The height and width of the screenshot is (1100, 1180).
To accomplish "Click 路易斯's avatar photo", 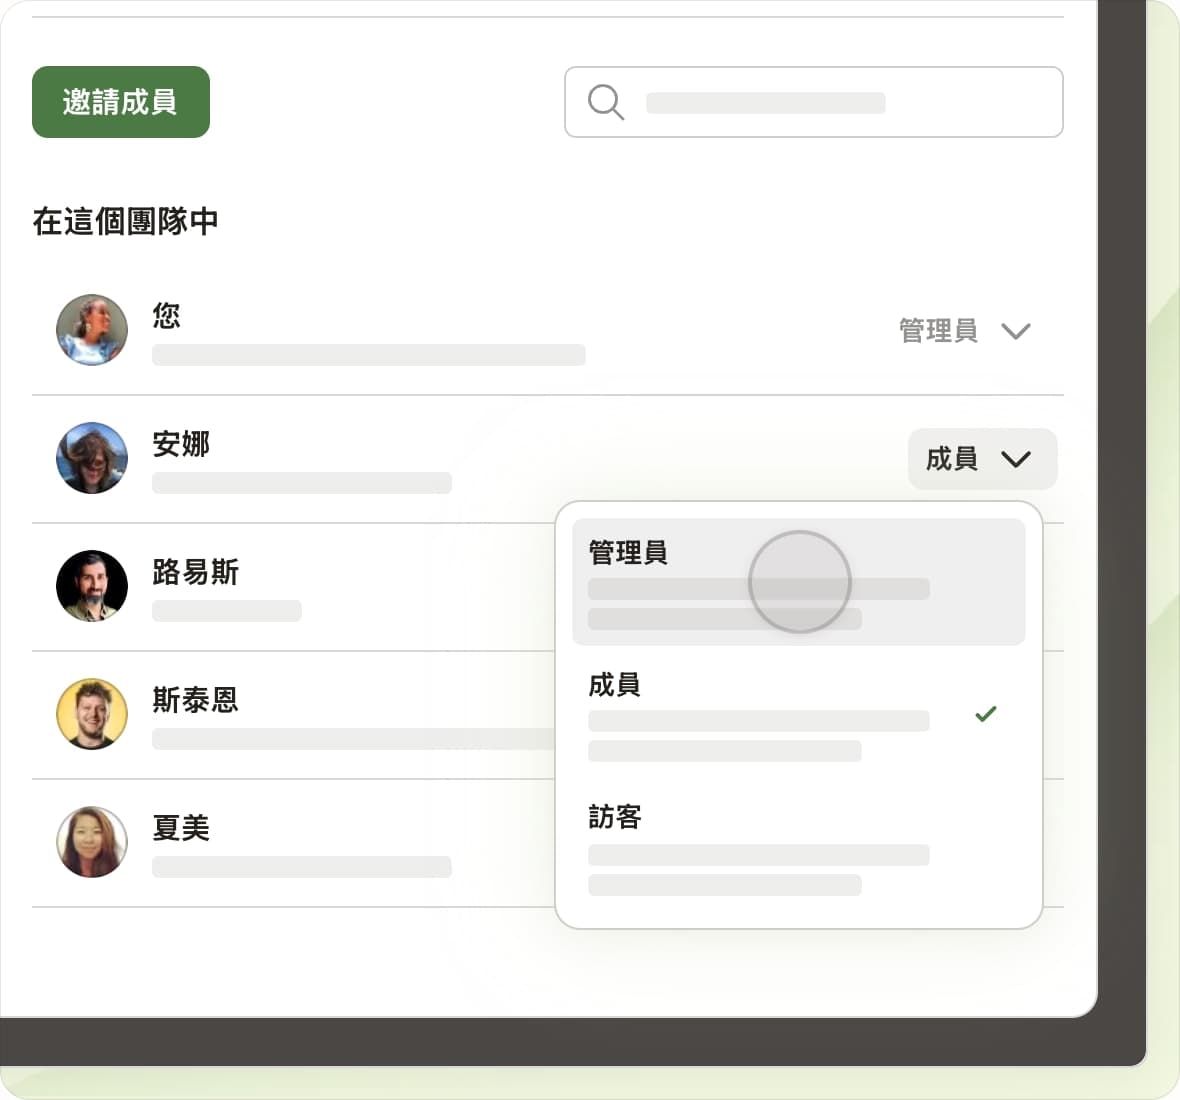I will tap(92, 586).
